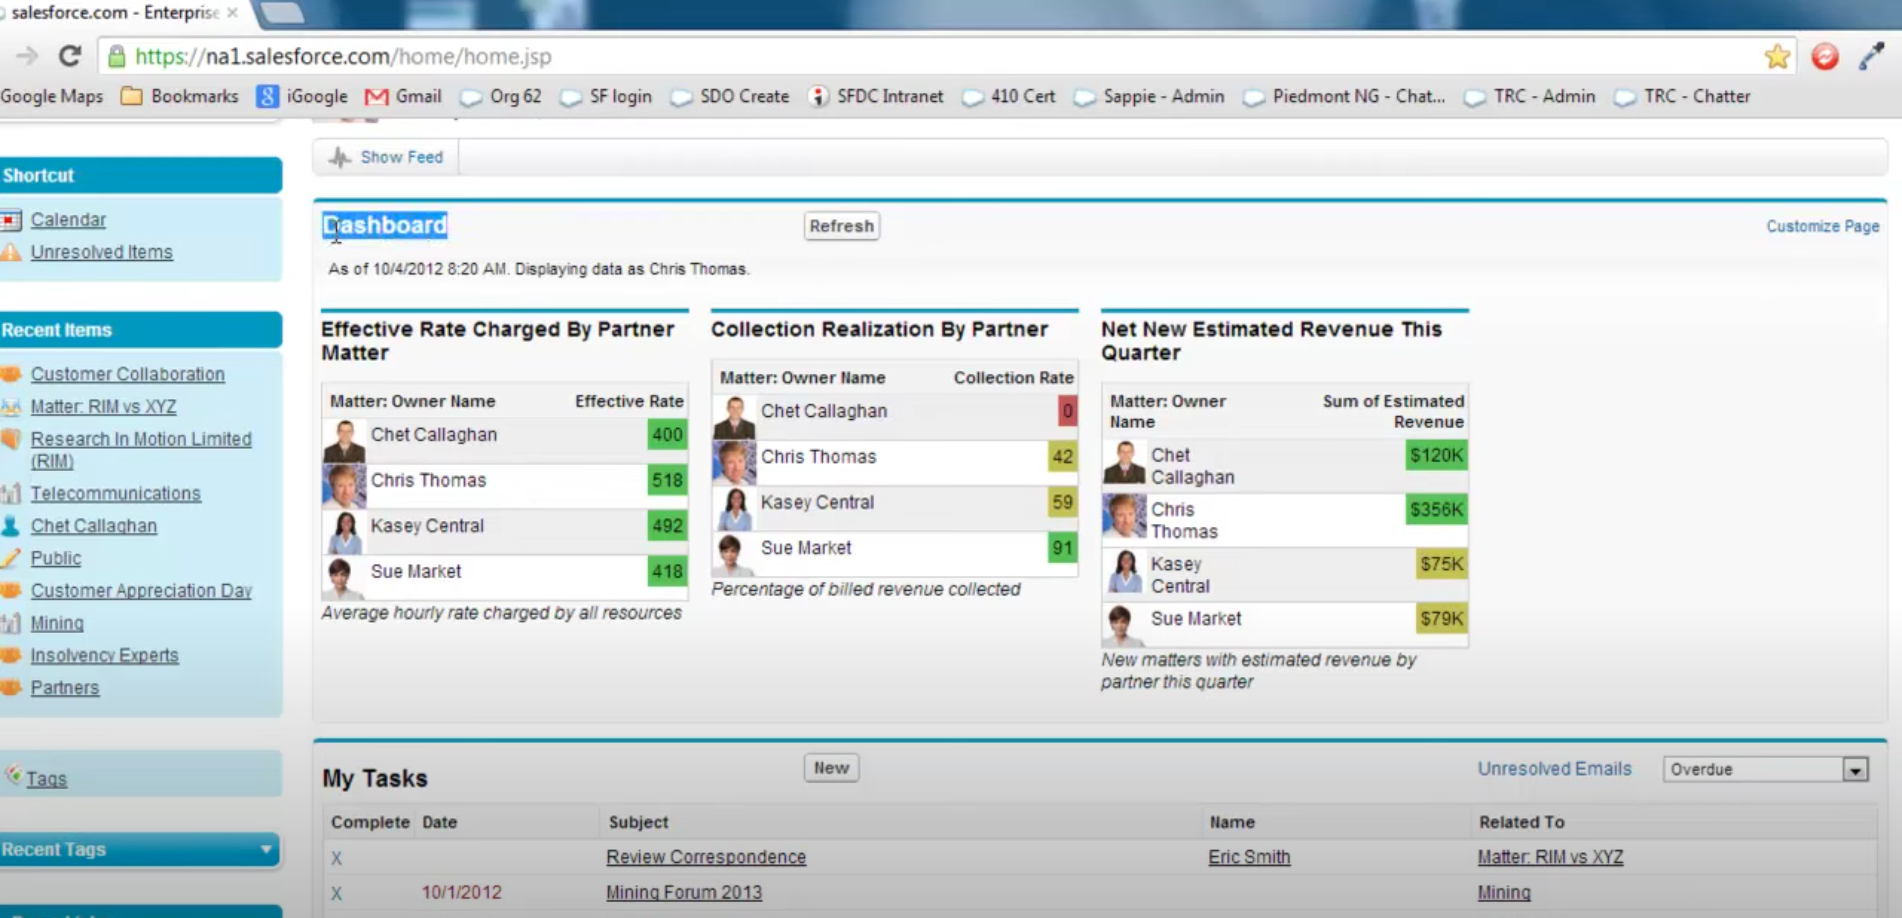
Task: Click the Show Feed pulse icon
Action: pyautogui.click(x=340, y=157)
